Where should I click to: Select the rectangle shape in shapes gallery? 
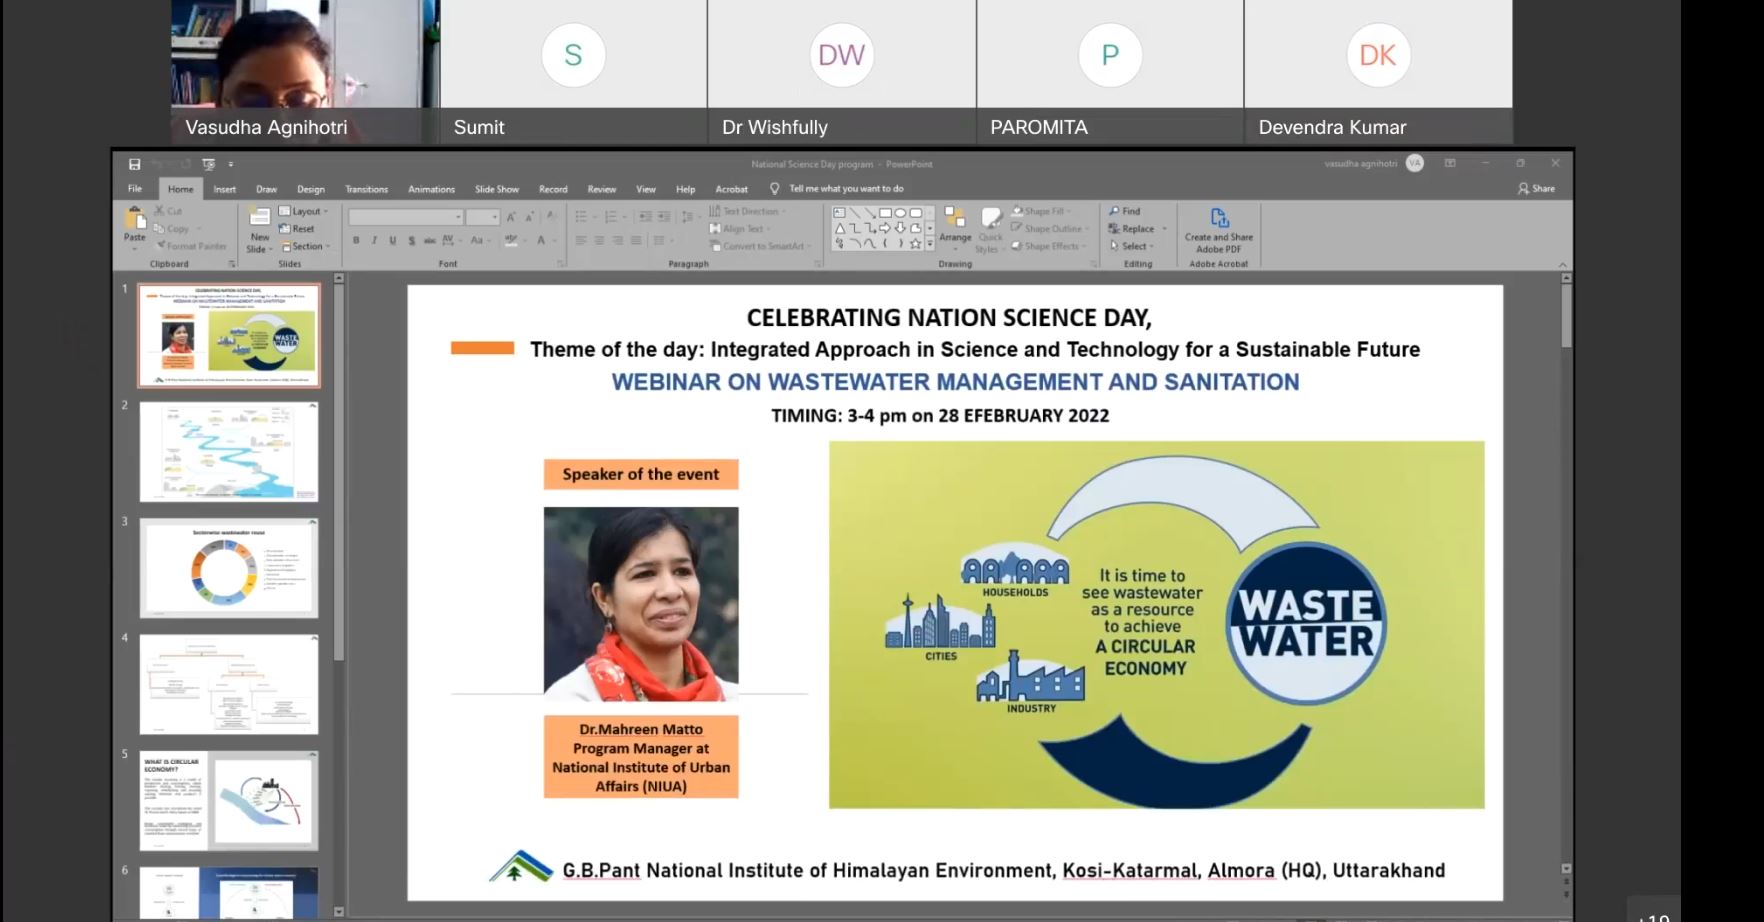[x=885, y=212]
